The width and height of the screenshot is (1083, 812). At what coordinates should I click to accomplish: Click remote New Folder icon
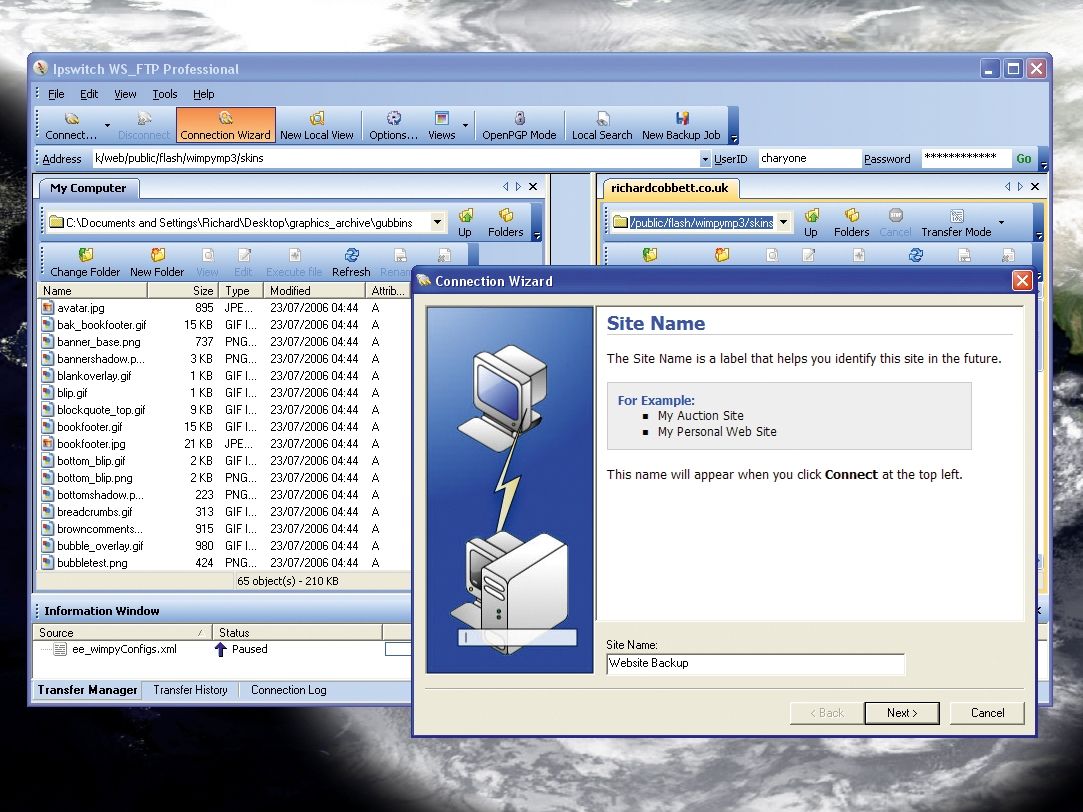[722, 255]
